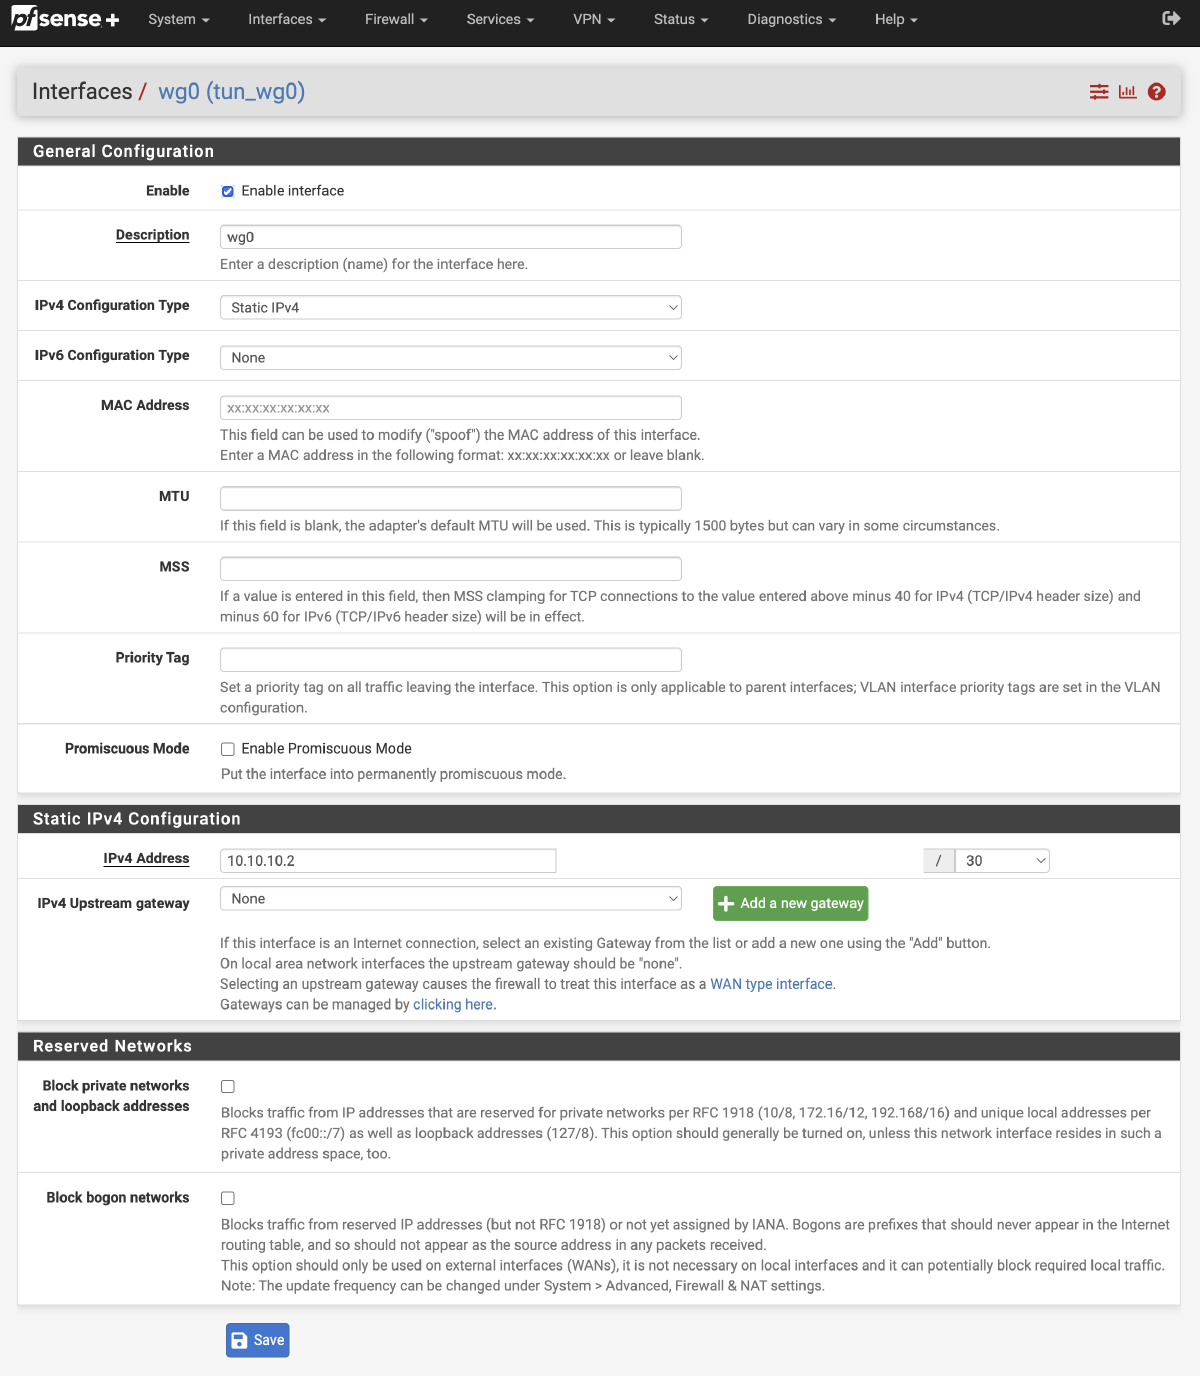Screen dimensions: 1200x1376
Task: Click the disk icon inside the Save button
Action: pos(239,1339)
